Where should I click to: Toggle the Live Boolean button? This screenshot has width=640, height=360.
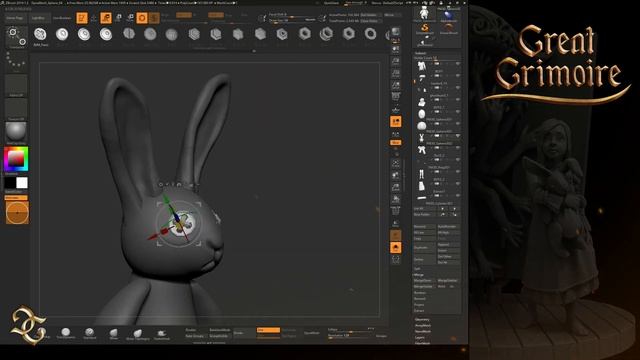(x=62, y=18)
